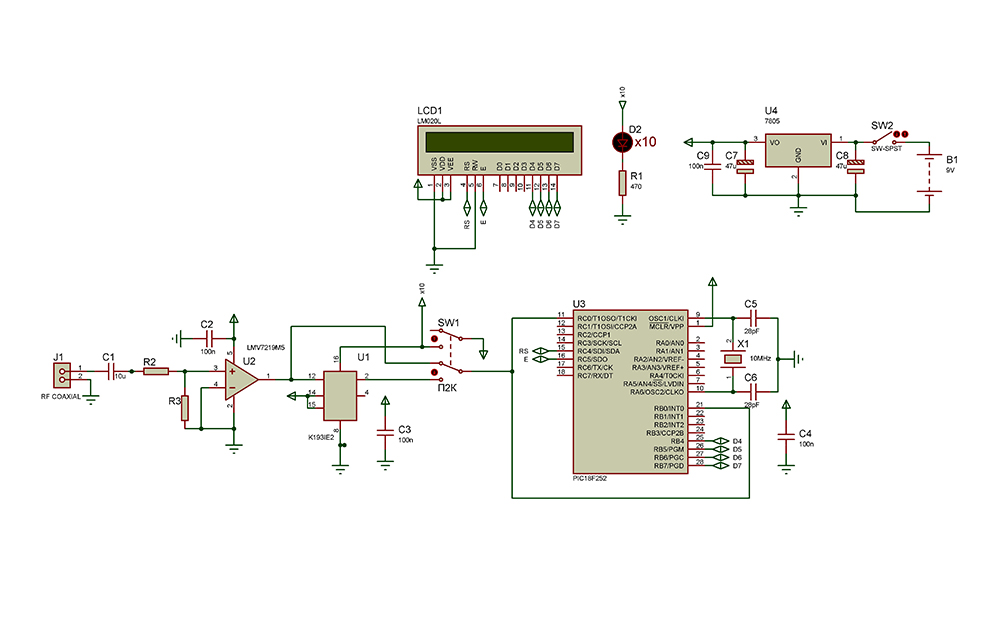Click resistor R3 near the comparator input

[185, 410]
